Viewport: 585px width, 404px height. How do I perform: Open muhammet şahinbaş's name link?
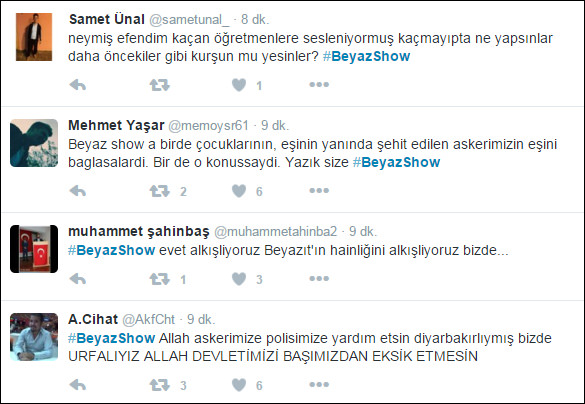coord(139,231)
